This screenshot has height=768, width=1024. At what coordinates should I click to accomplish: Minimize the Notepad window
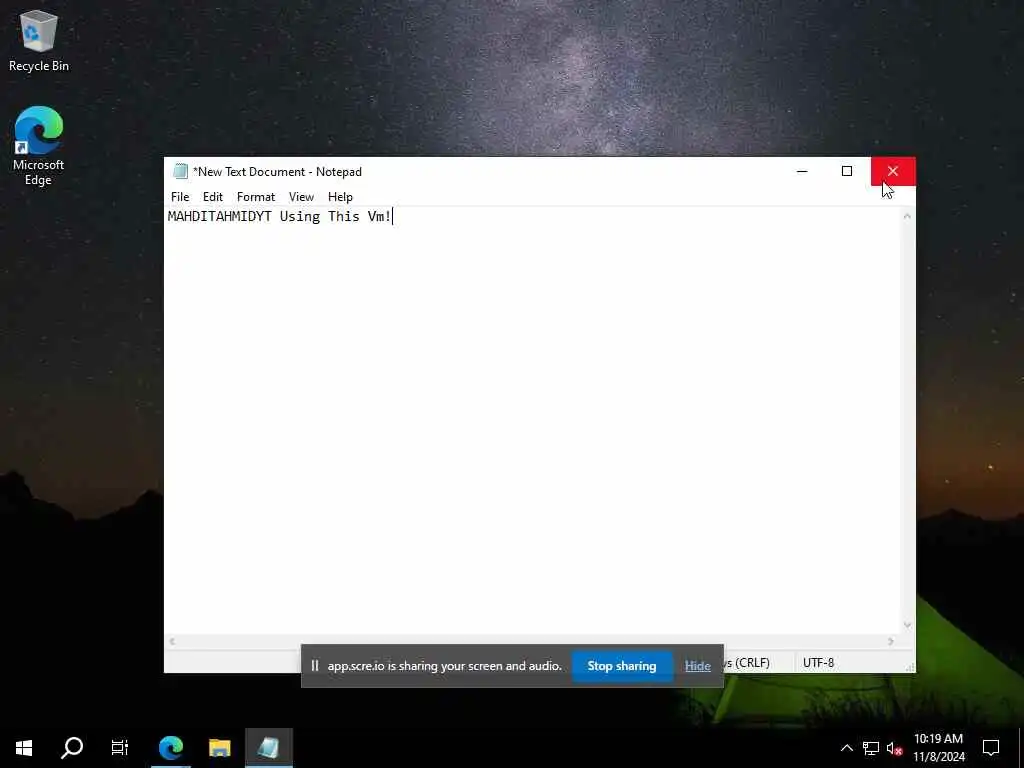(802, 171)
